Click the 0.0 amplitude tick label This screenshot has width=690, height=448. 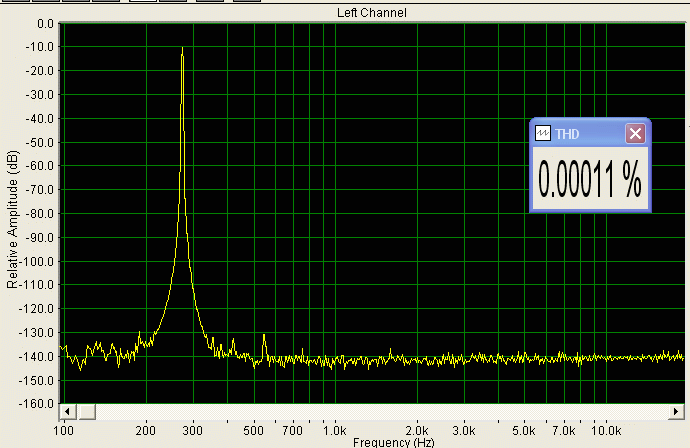(45, 23)
